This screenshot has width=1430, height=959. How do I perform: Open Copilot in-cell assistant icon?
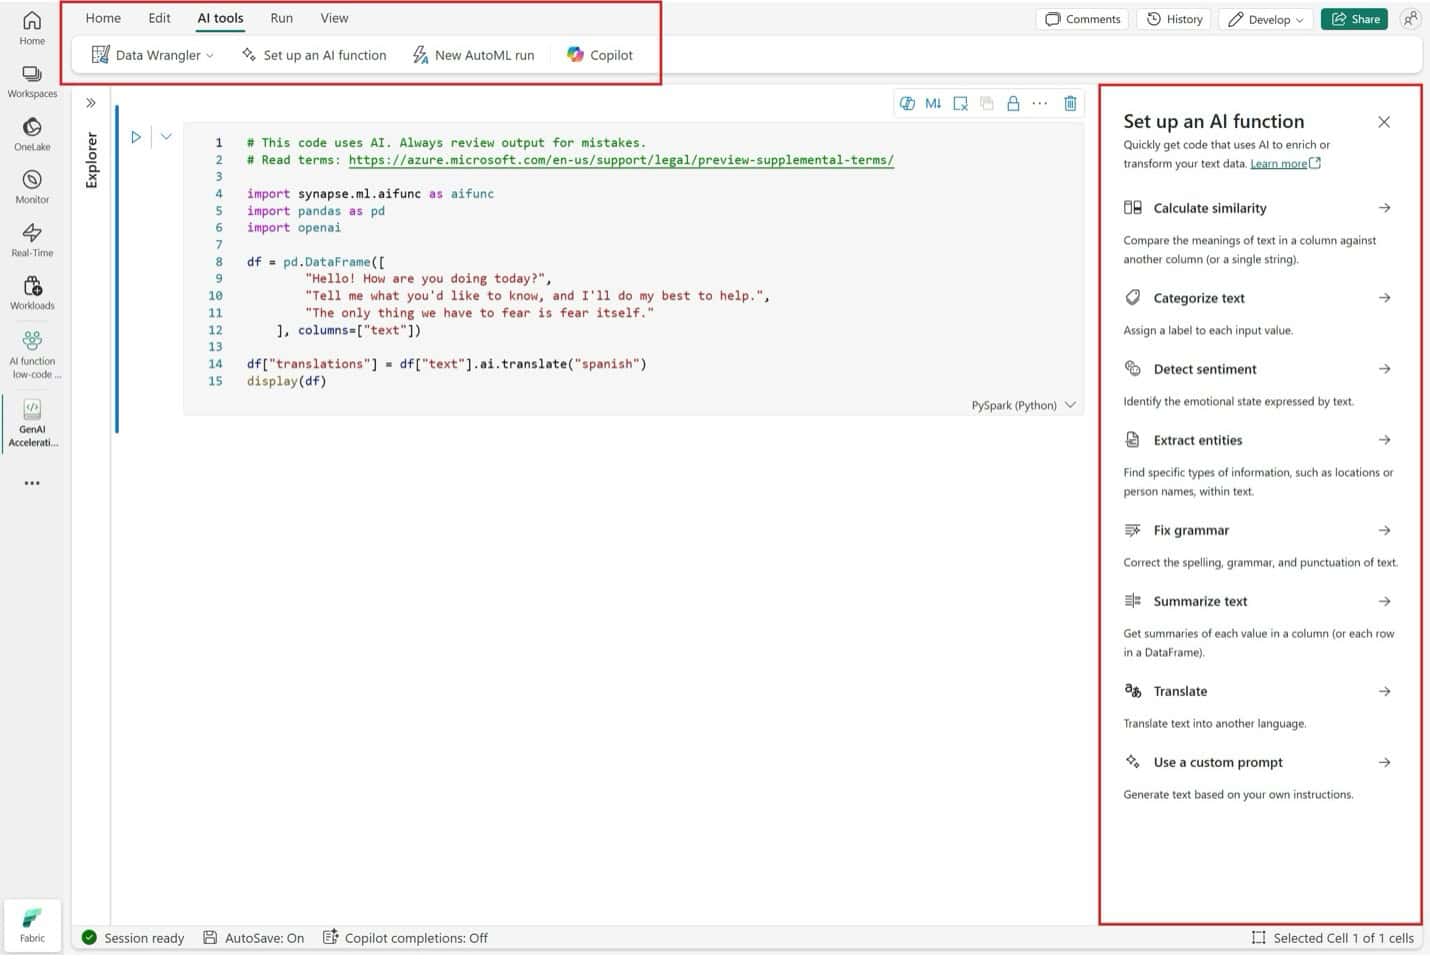coord(907,103)
